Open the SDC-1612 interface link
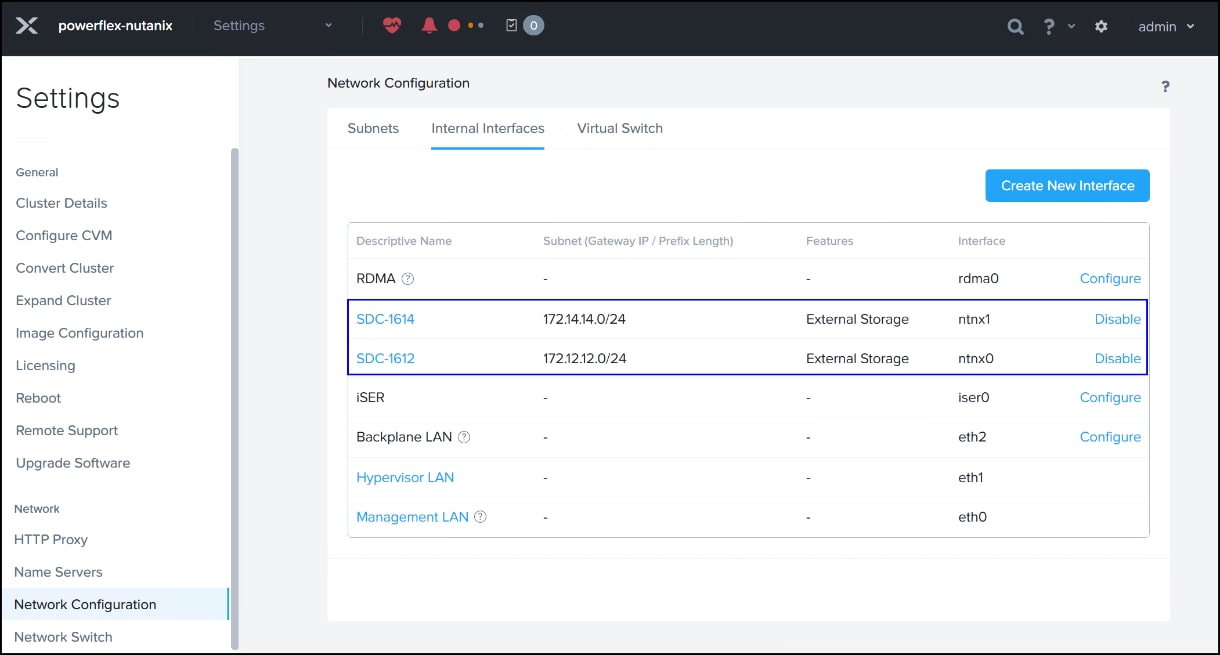The height and width of the screenshot is (655, 1220). (x=385, y=358)
